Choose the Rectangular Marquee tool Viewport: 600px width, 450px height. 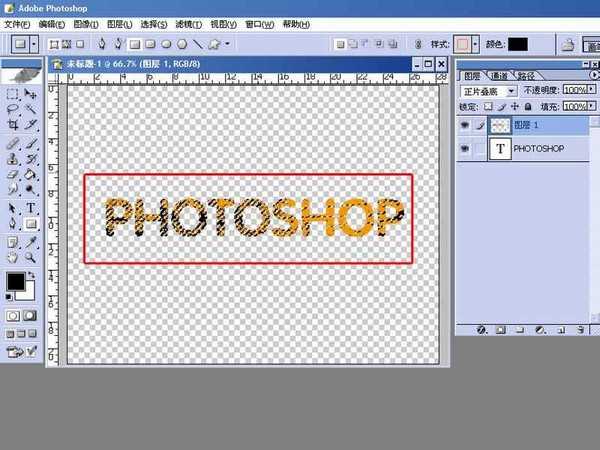click(x=13, y=92)
